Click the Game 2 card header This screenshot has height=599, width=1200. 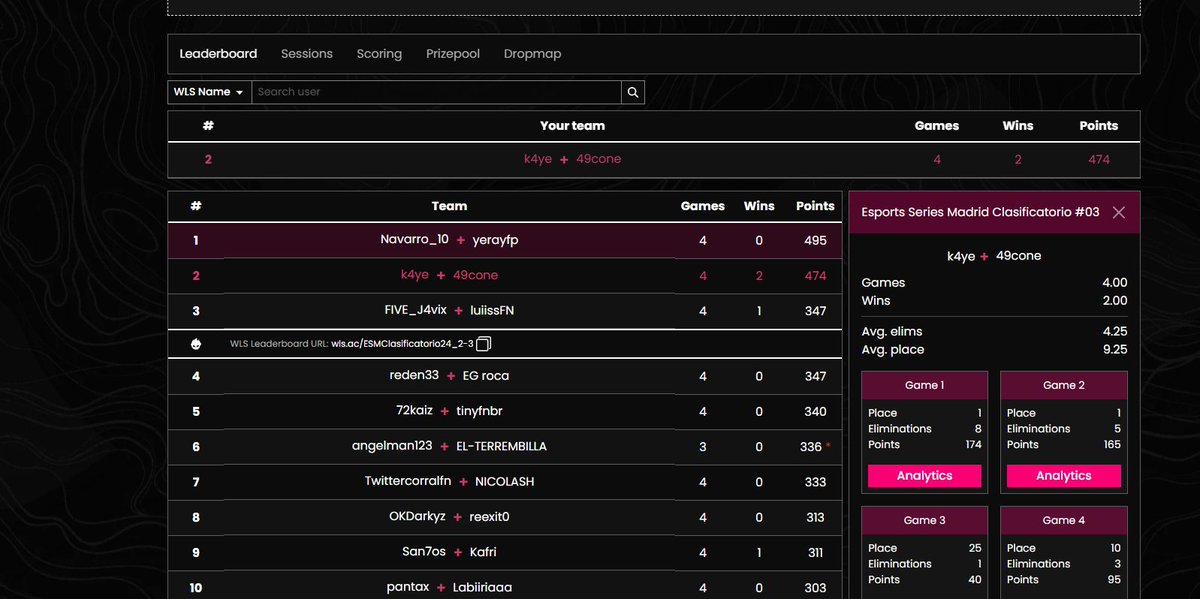[x=1063, y=385]
